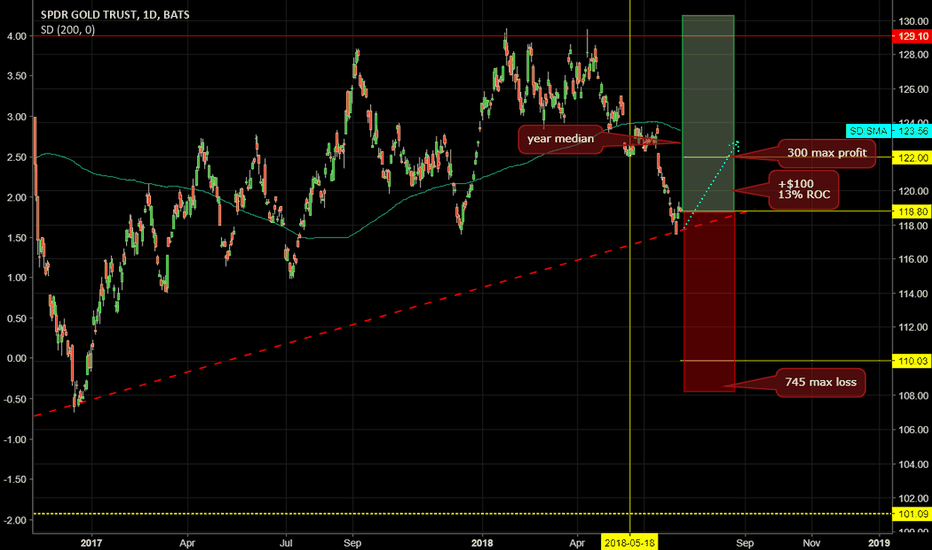Click the -2.00 left scale value
The width and height of the screenshot is (932, 550).
click(15, 520)
